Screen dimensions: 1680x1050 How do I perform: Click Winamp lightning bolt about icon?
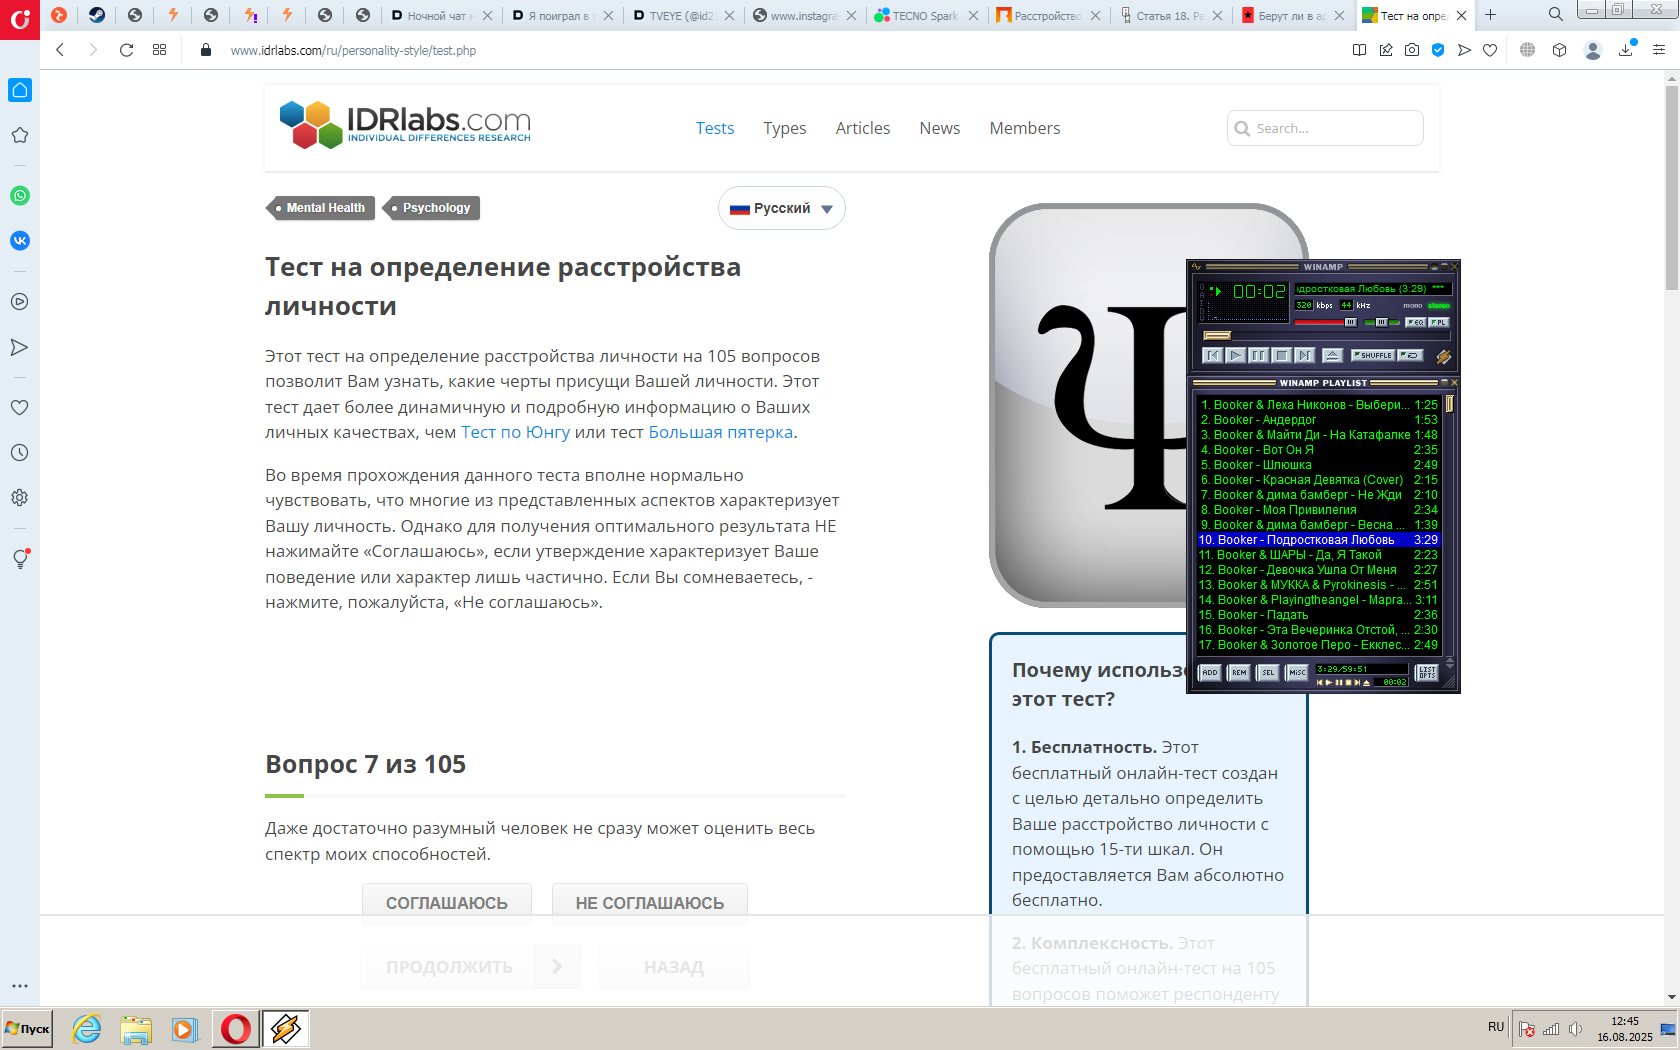(x=1443, y=356)
